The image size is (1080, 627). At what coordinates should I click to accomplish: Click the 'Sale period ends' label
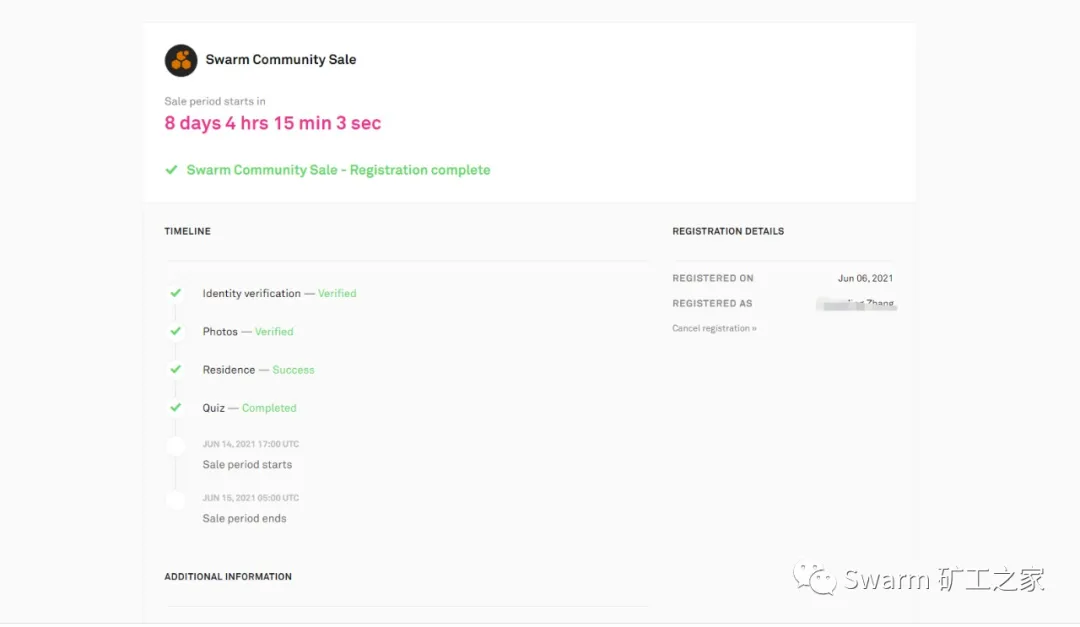(245, 518)
